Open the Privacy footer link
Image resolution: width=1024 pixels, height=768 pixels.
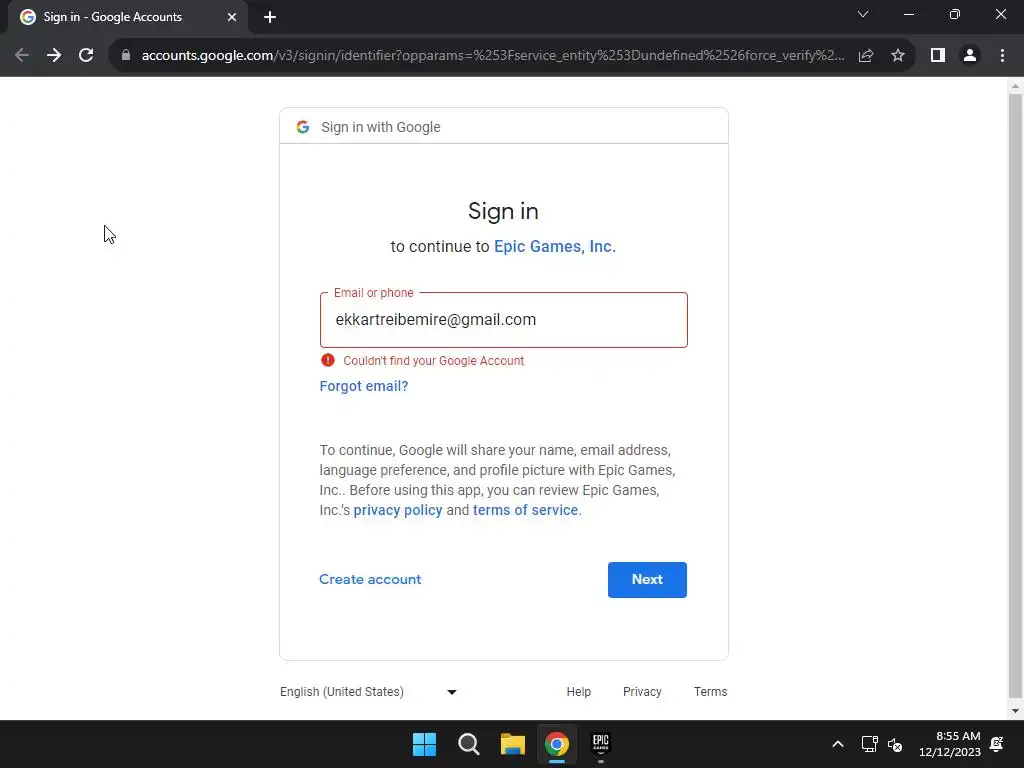click(642, 692)
